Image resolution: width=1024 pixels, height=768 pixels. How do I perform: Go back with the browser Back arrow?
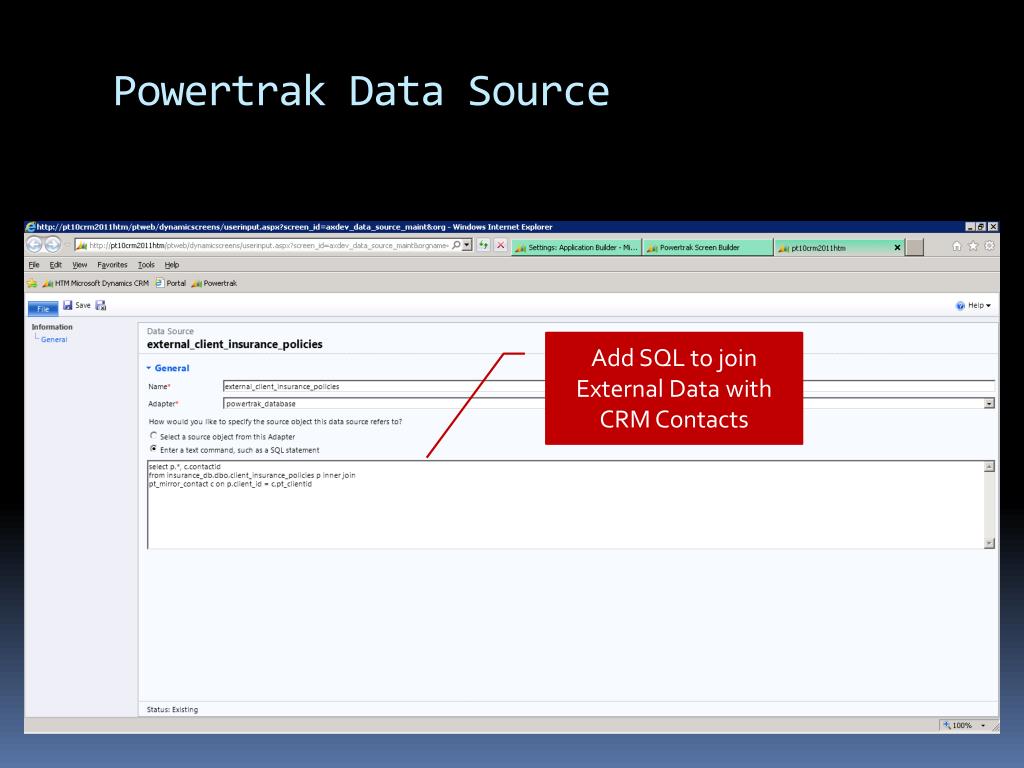[34, 245]
